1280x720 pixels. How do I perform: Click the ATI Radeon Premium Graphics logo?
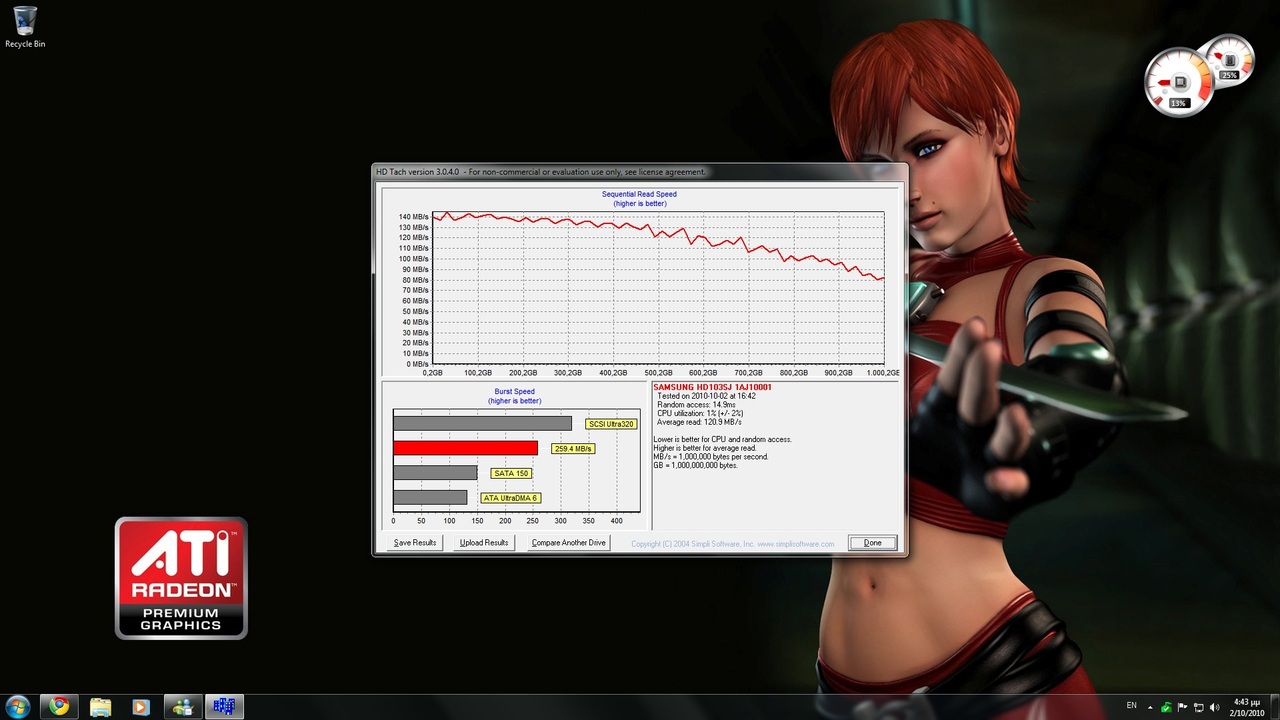point(181,578)
